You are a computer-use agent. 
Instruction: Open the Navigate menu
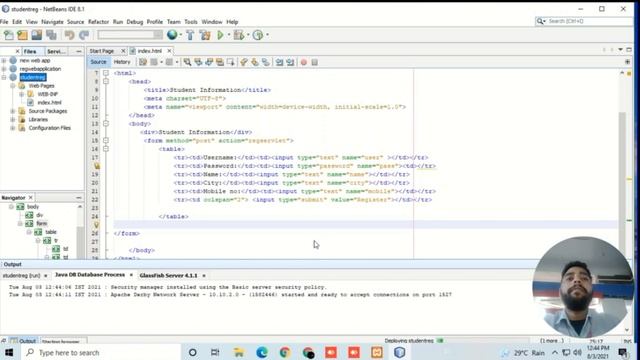[x=52, y=22]
